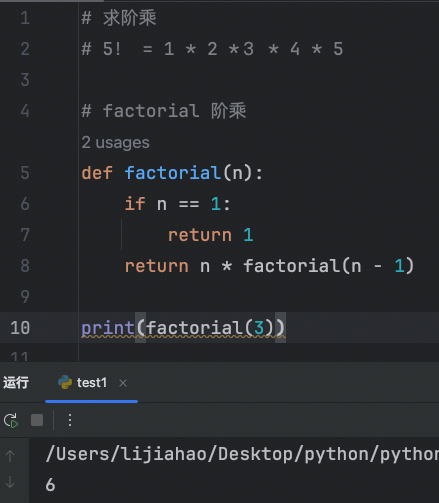This screenshot has height=503, width=439.
Task: Click the Python icon on test1 tab
Action: tap(65, 382)
